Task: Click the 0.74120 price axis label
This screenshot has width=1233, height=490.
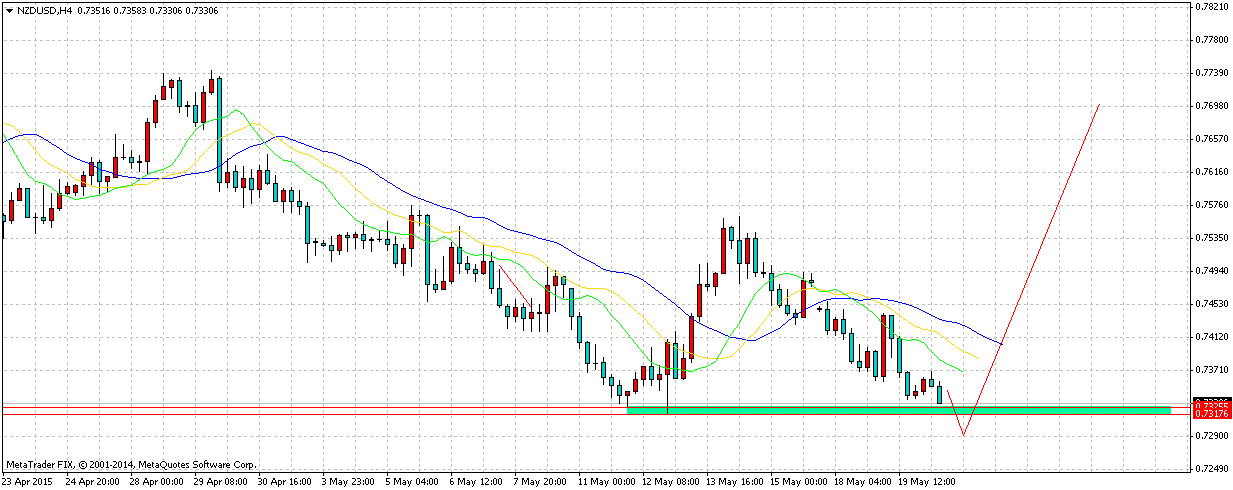Action: point(1211,336)
